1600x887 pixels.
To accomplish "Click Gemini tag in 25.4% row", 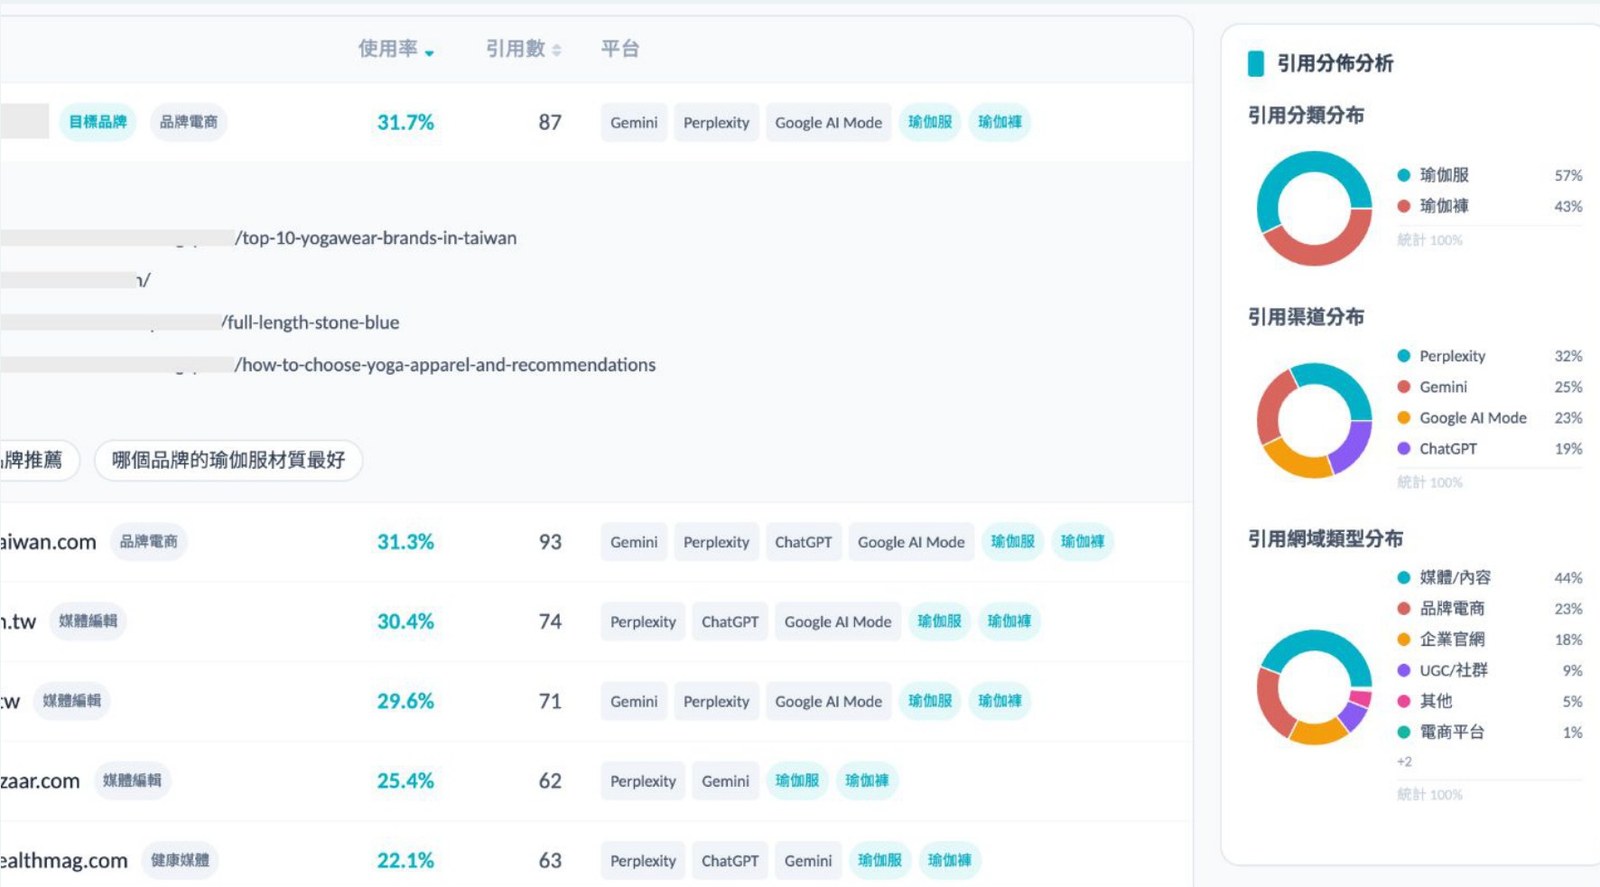I will [x=725, y=781].
